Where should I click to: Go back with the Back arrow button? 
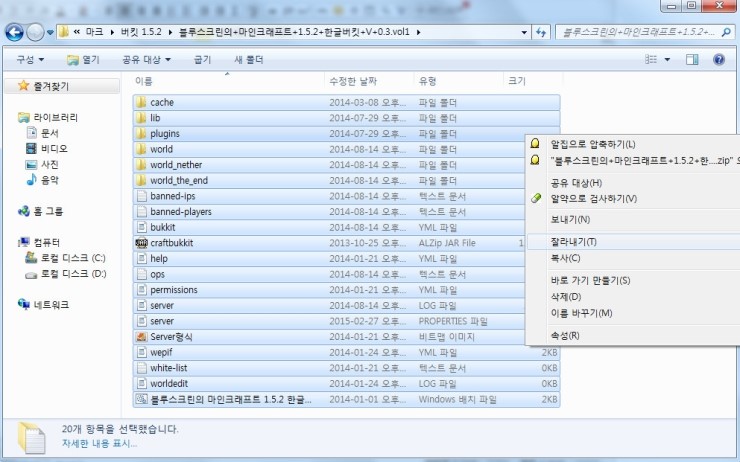14,32
